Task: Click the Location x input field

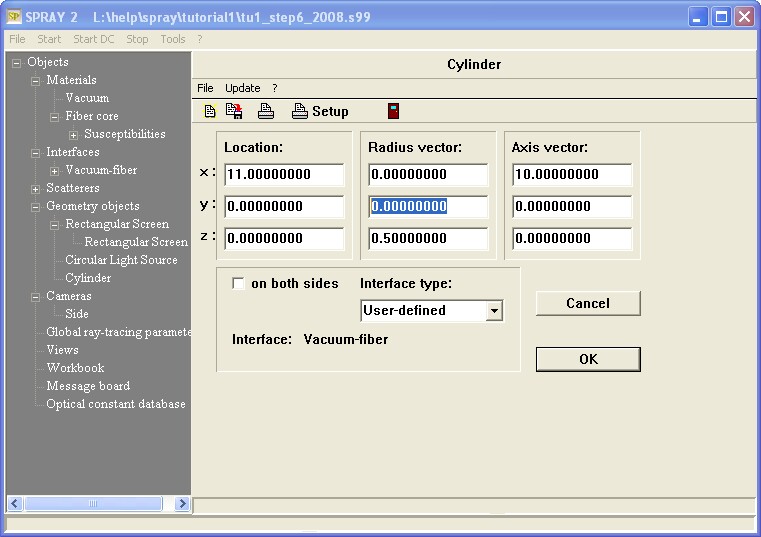Action: tap(284, 175)
